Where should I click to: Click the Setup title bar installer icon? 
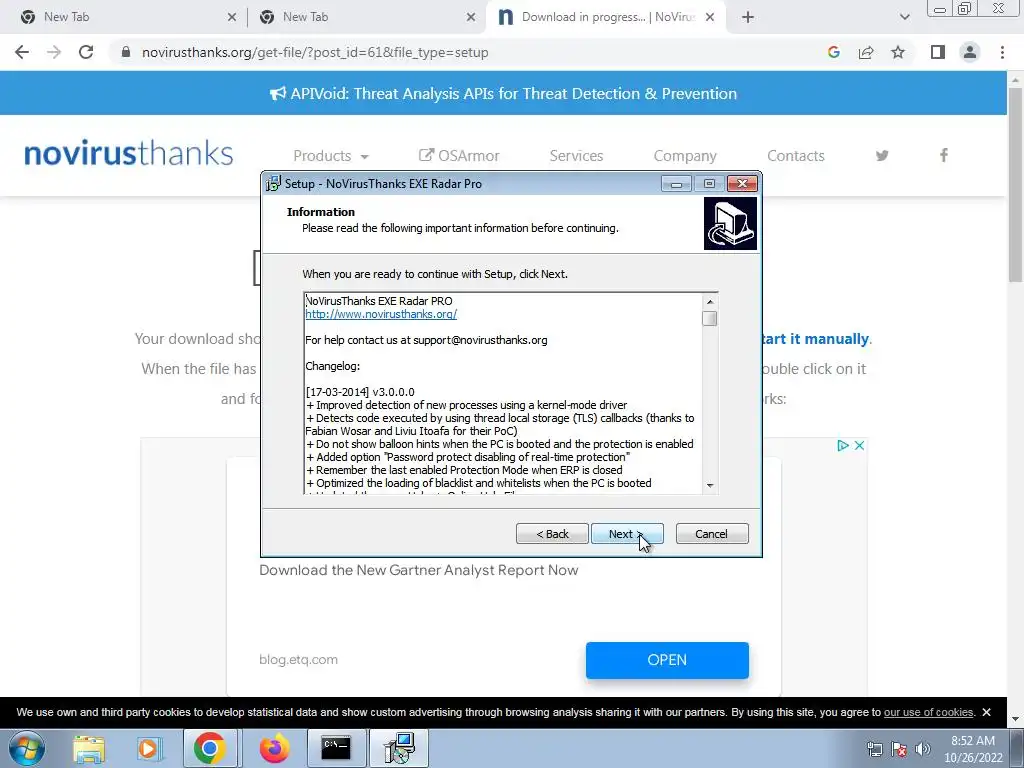tap(274, 184)
